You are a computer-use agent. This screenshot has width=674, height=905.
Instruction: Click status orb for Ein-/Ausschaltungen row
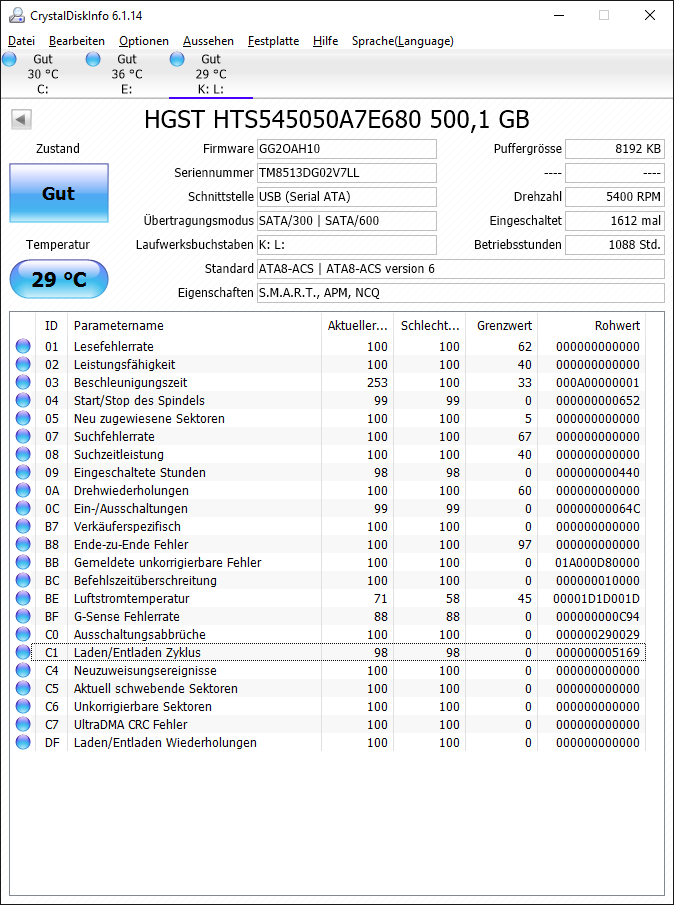(23, 508)
